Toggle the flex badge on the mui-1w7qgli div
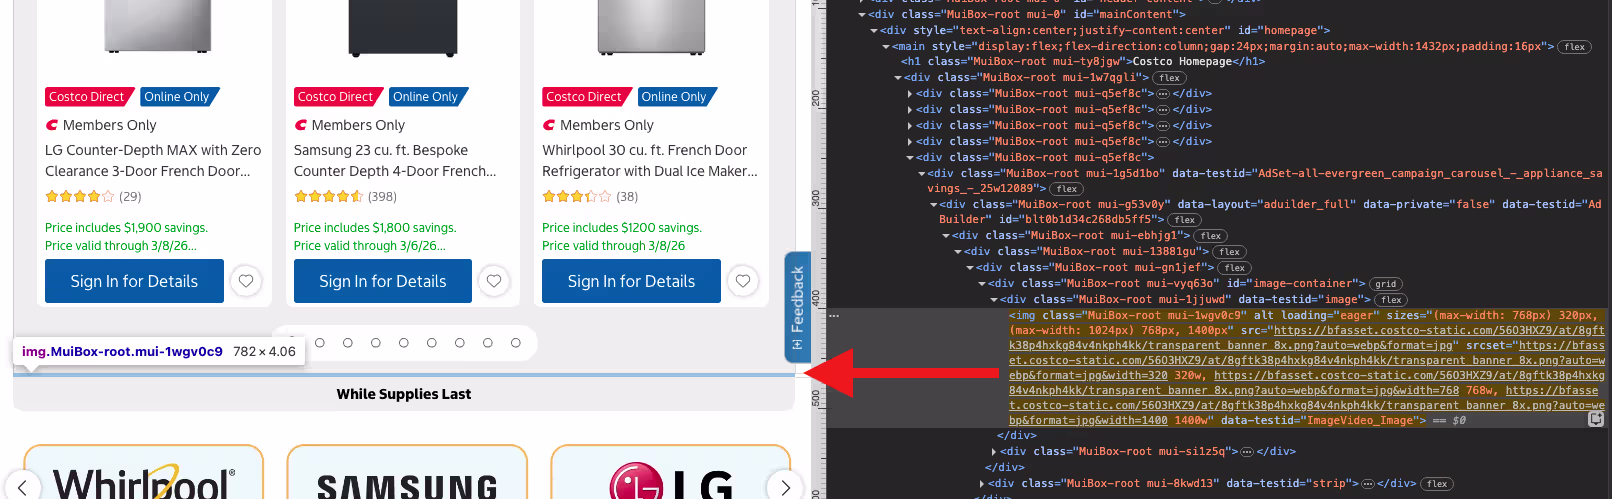Screen dimensions: 1612x499 [1169, 78]
